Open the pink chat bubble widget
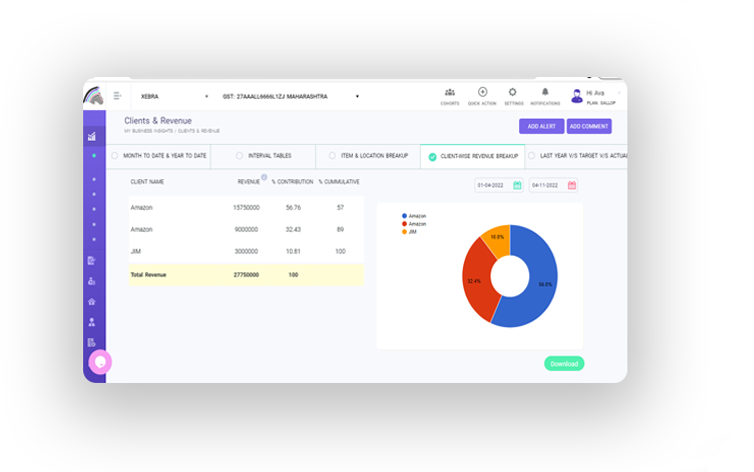The image size is (754, 472). pos(99,362)
